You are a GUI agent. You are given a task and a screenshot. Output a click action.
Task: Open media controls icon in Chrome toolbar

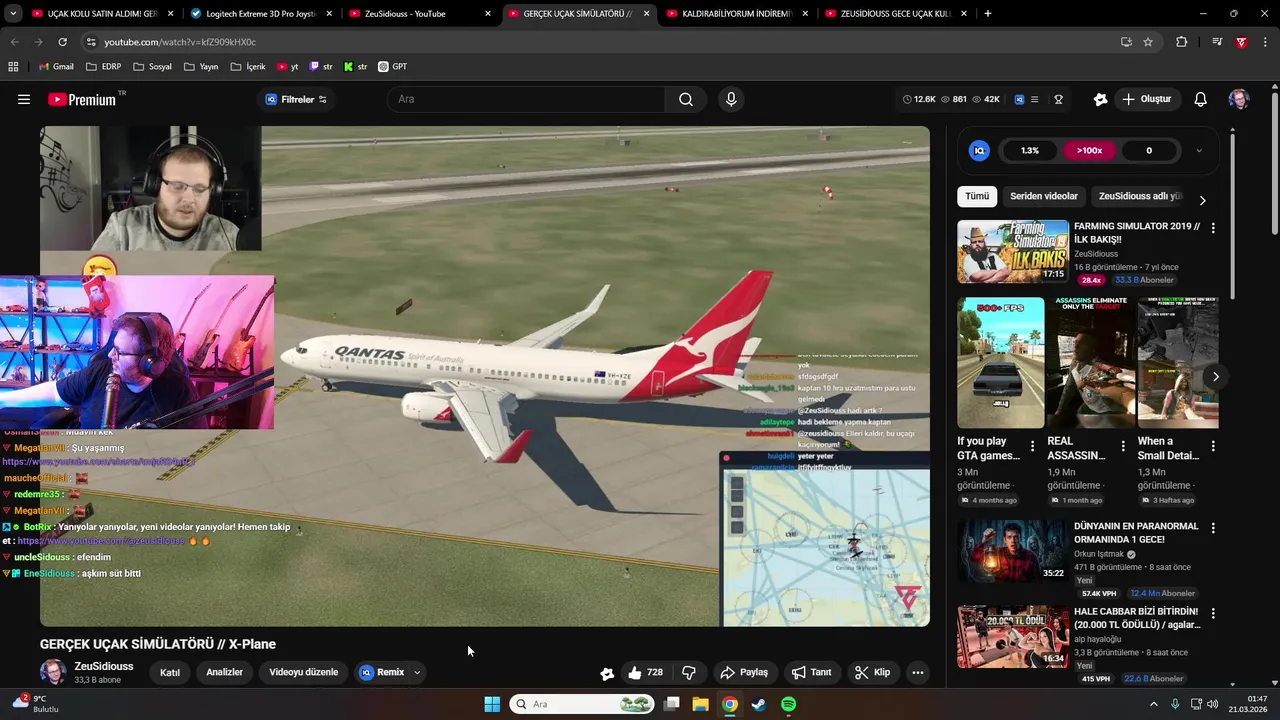1217,42
